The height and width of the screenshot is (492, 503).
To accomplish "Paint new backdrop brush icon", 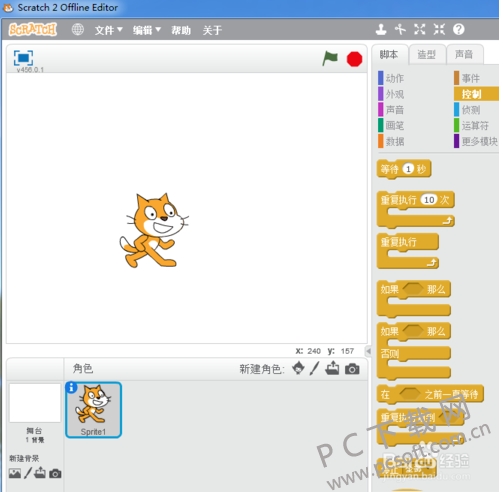I will [x=28, y=473].
